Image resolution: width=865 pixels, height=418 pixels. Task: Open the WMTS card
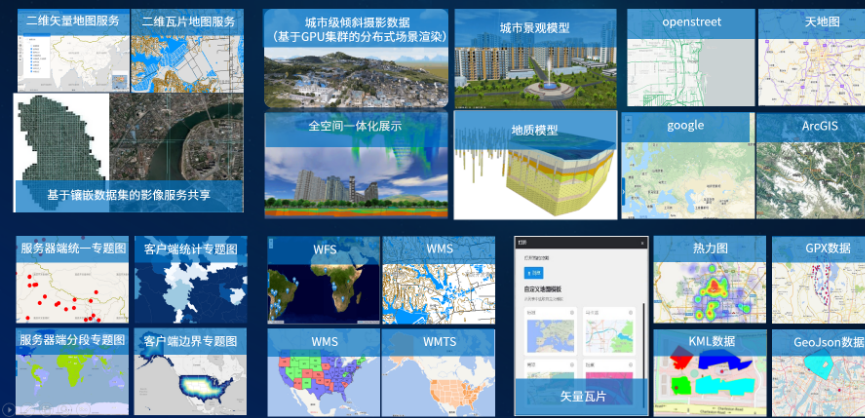coord(439,372)
